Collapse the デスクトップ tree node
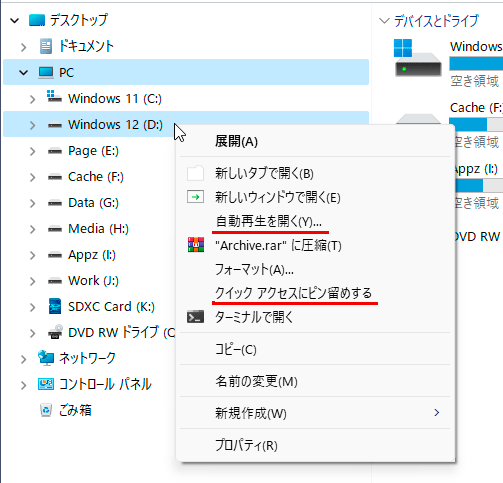Viewport: 503px width, 483px height. click(14, 21)
